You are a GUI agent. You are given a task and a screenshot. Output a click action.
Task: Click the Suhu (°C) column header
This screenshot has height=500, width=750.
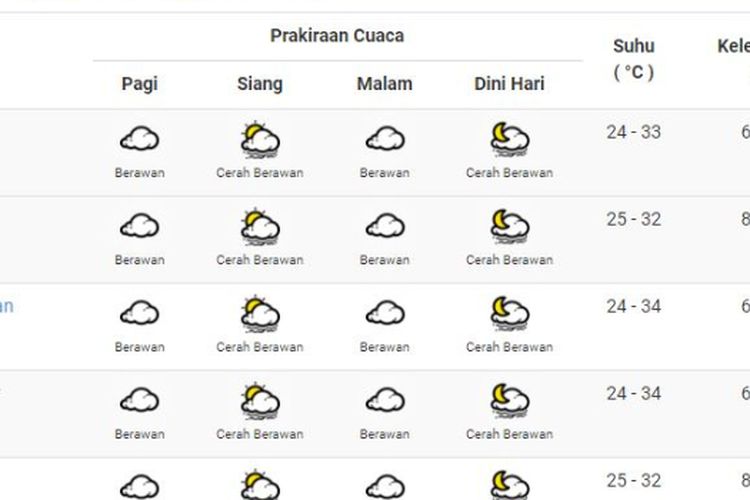tap(634, 58)
